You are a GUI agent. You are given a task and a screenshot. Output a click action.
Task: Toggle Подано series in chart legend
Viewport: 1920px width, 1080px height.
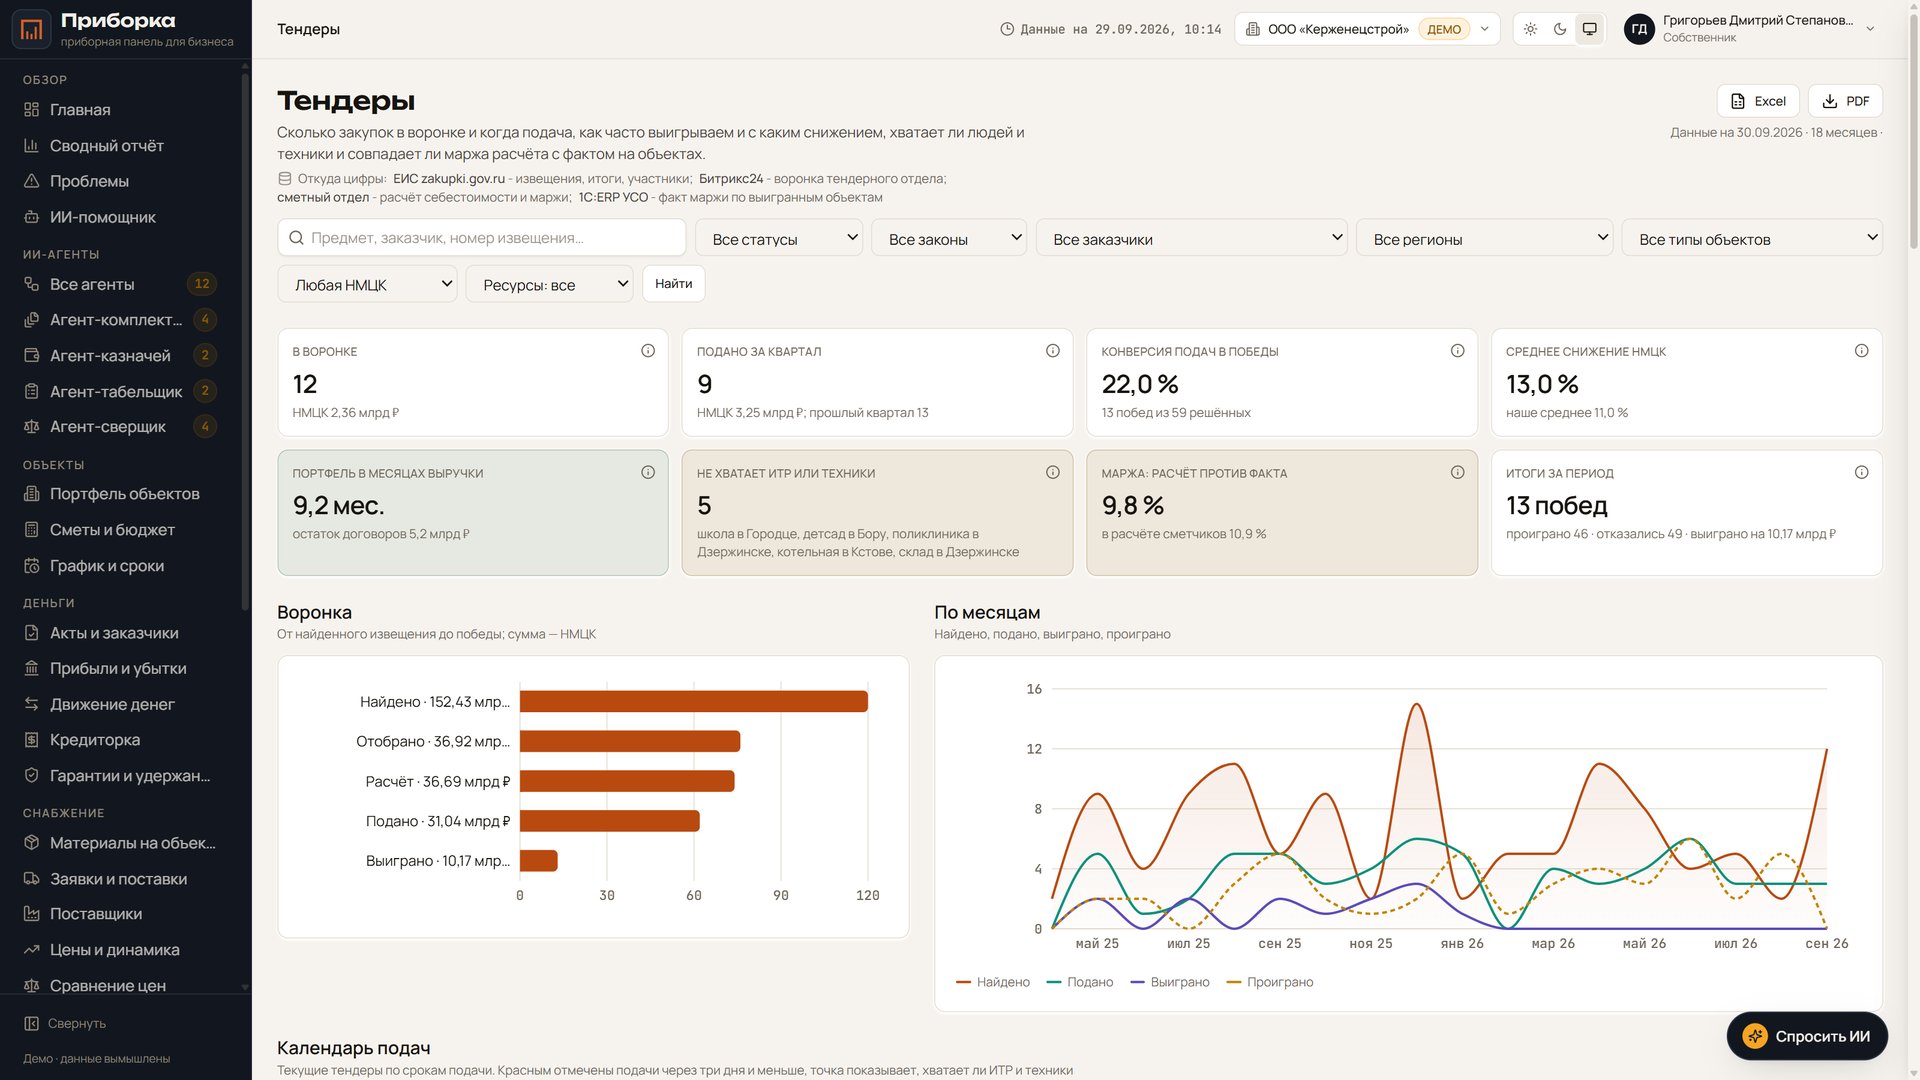click(x=1079, y=982)
